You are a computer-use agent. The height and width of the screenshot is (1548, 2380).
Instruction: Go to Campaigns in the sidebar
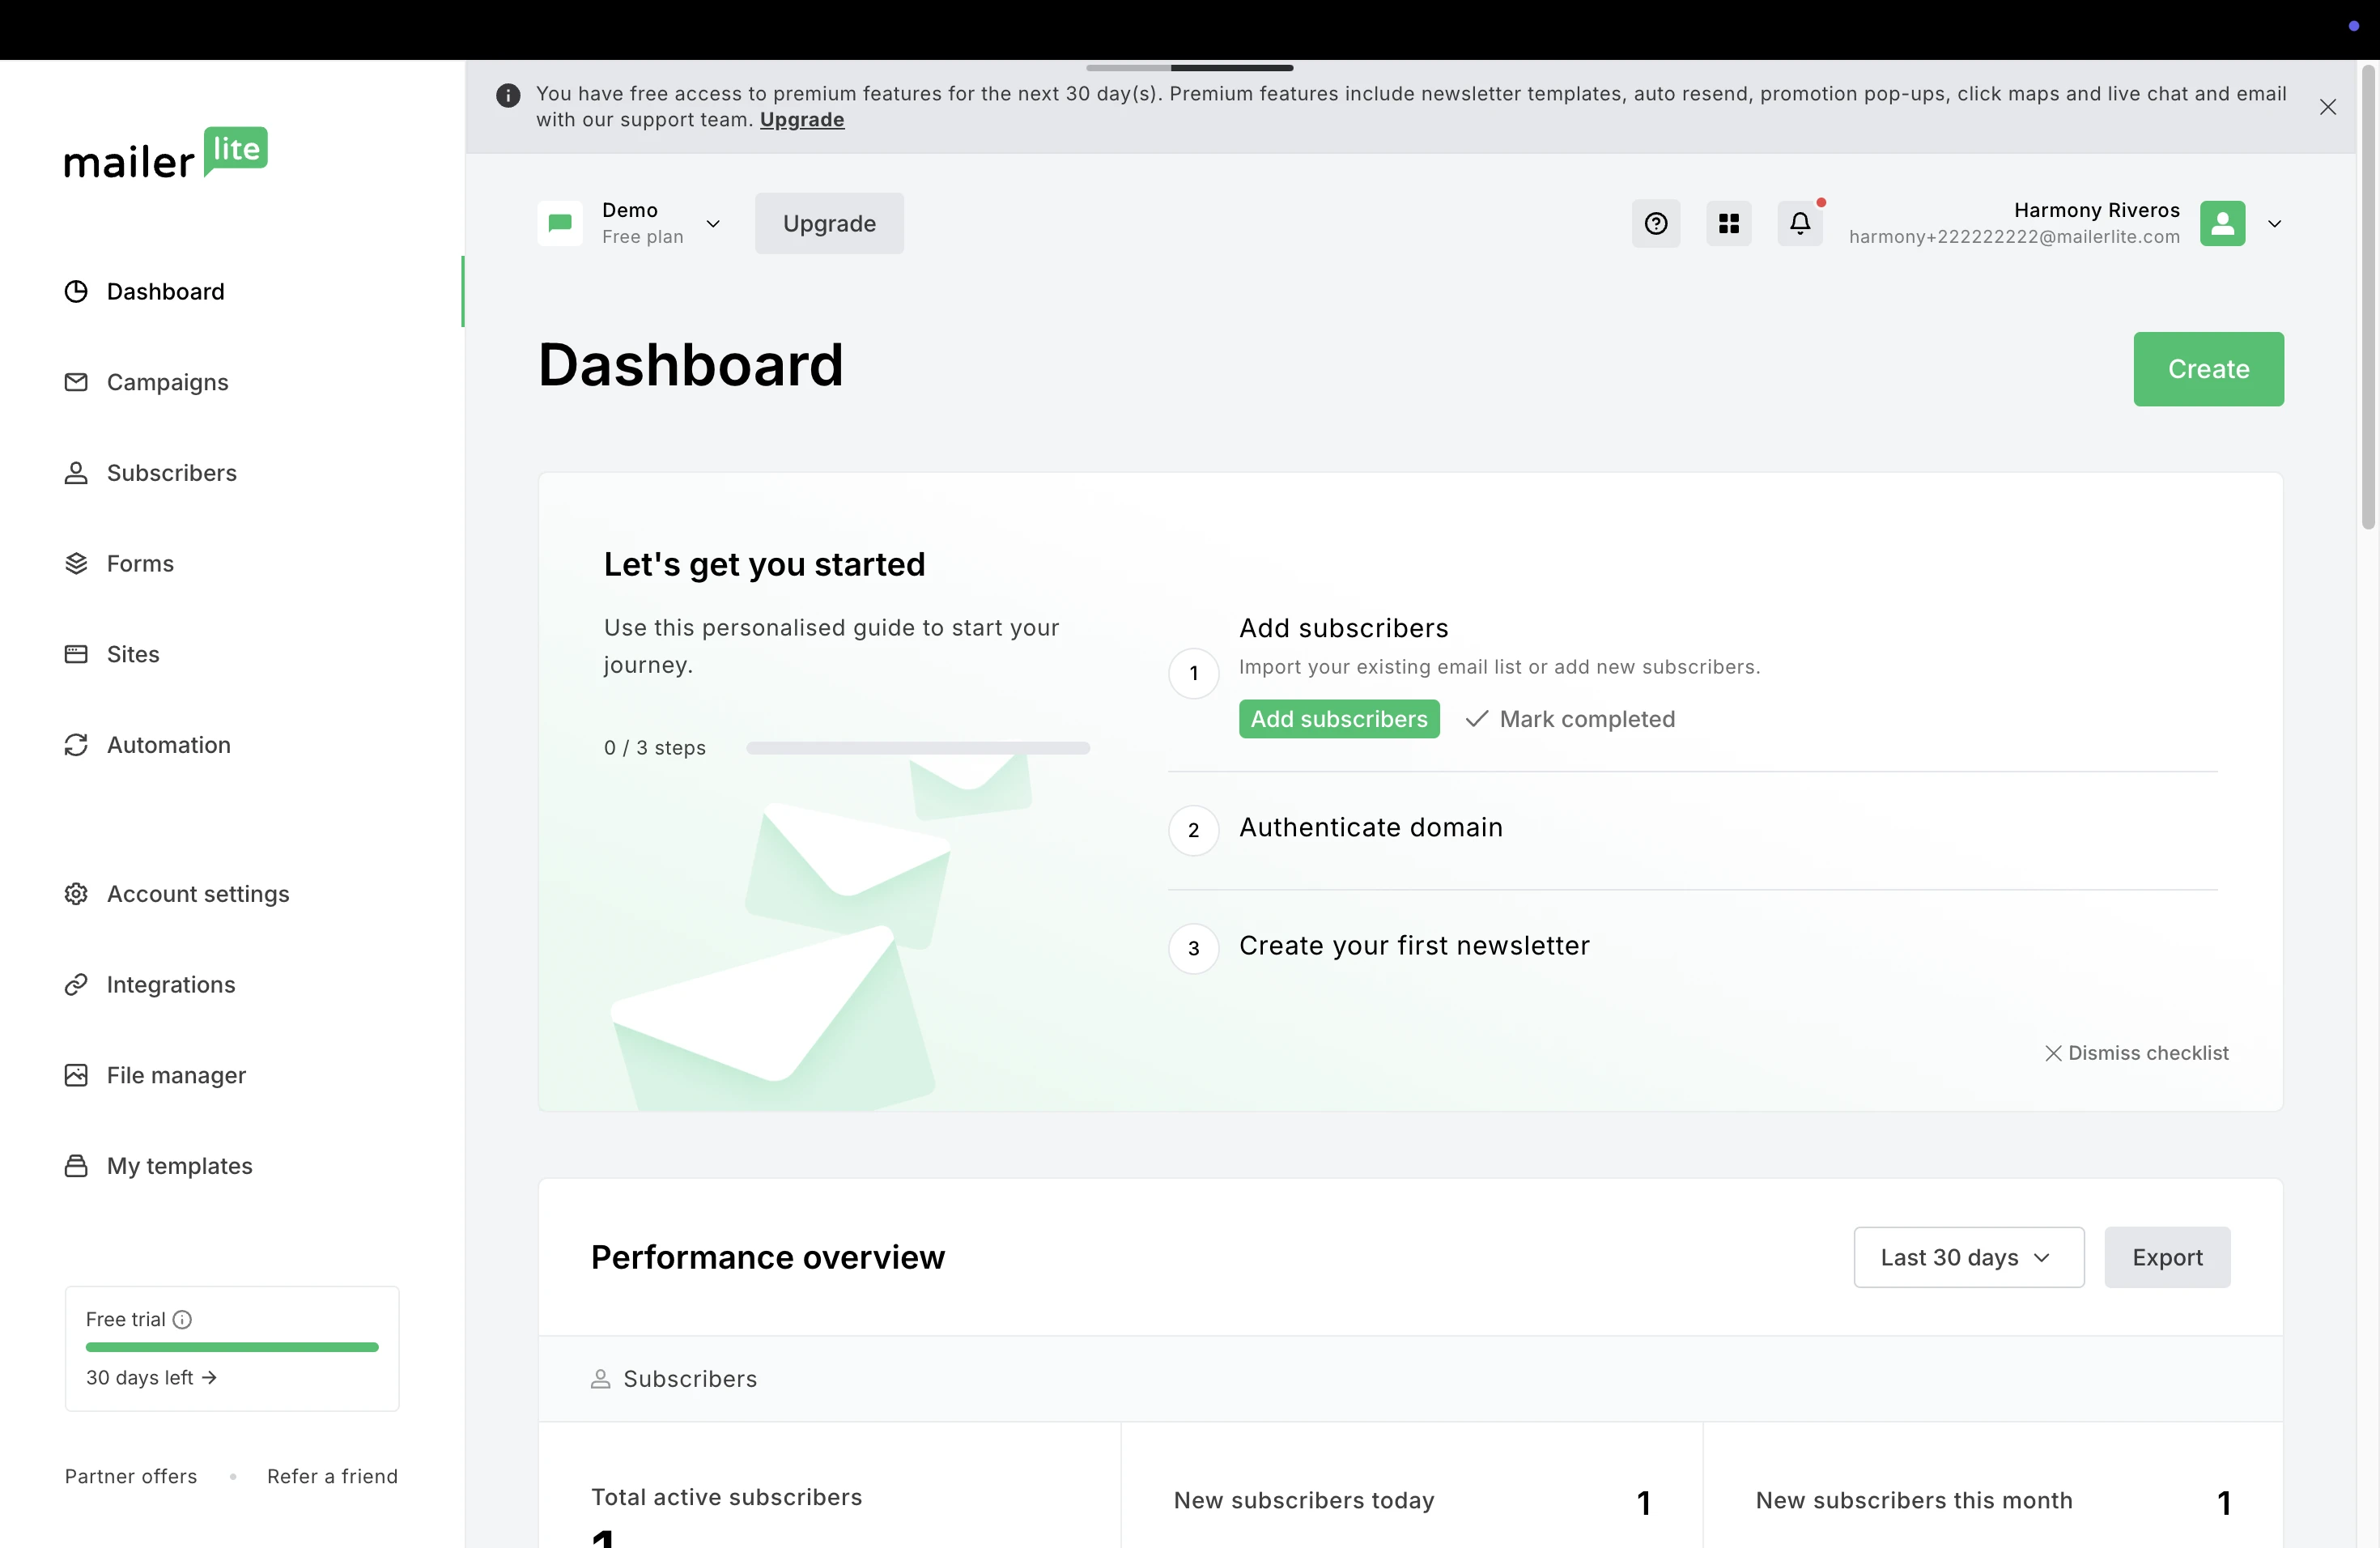[x=167, y=382]
